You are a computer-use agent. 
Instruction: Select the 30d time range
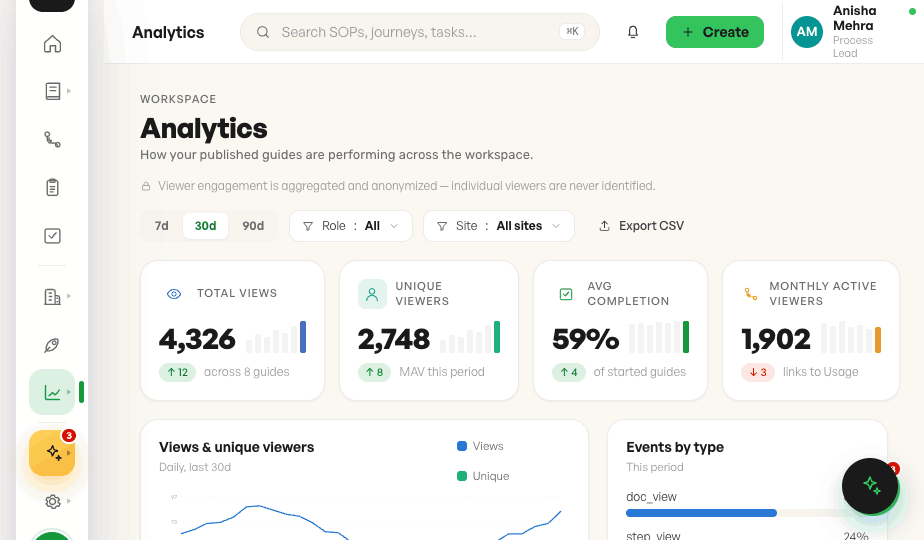point(205,226)
